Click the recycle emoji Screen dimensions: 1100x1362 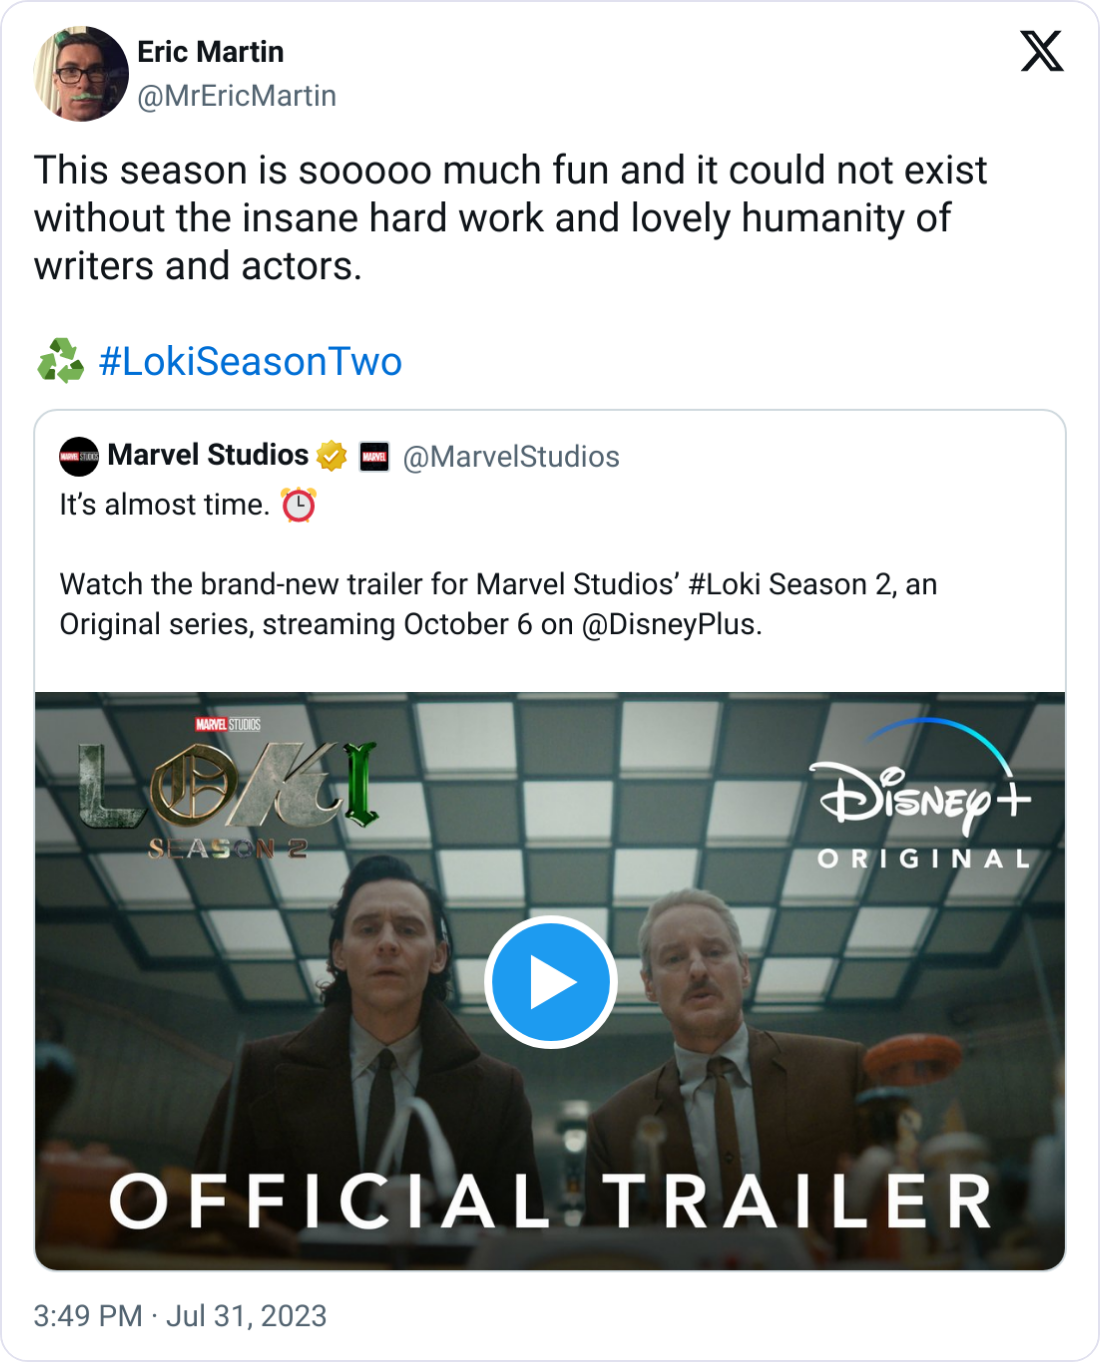(60, 361)
